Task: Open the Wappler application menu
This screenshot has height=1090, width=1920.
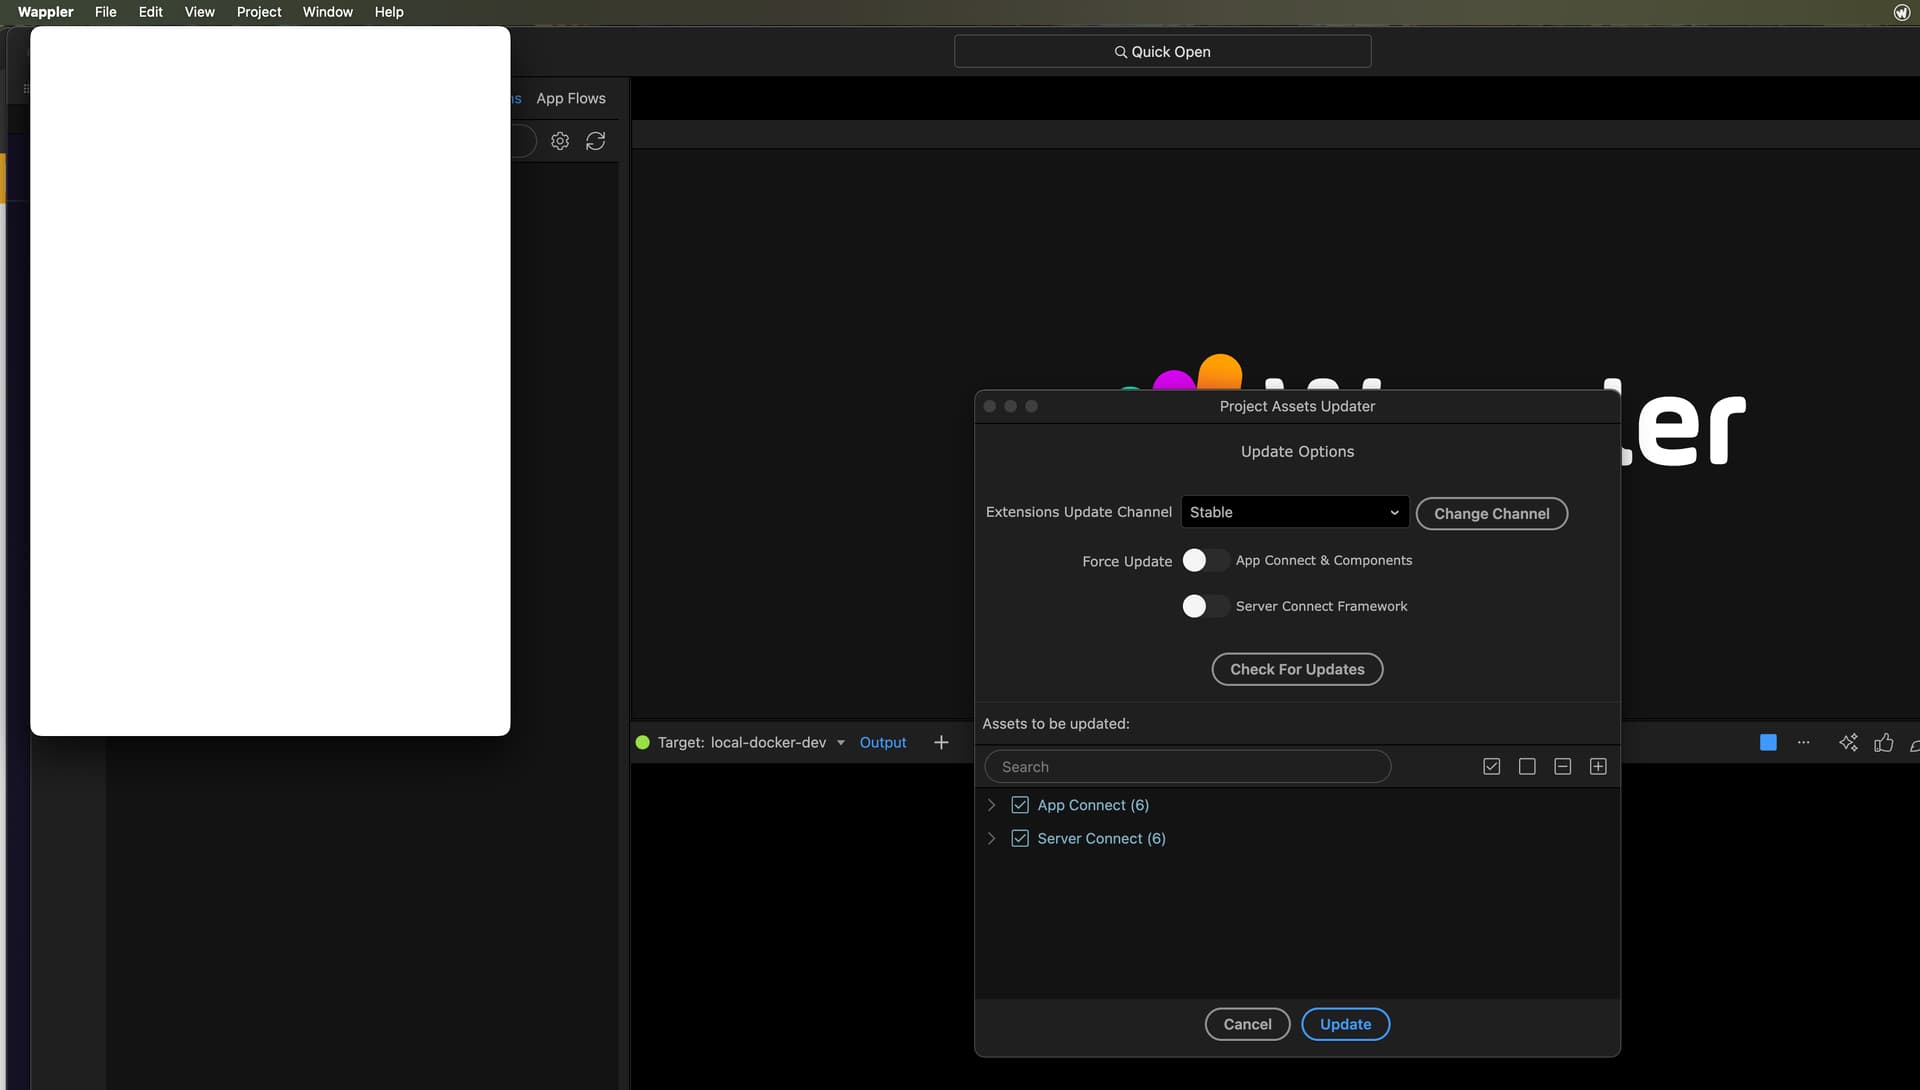Action: pyautogui.click(x=45, y=12)
